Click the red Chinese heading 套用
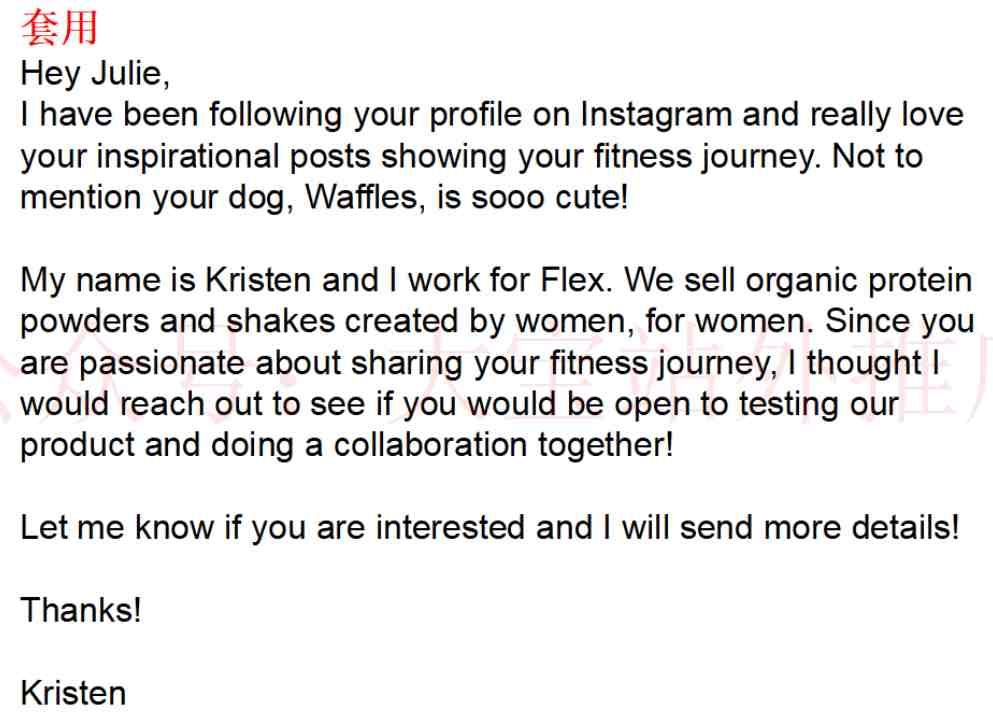993x728 pixels. pyautogui.click(x=58, y=28)
